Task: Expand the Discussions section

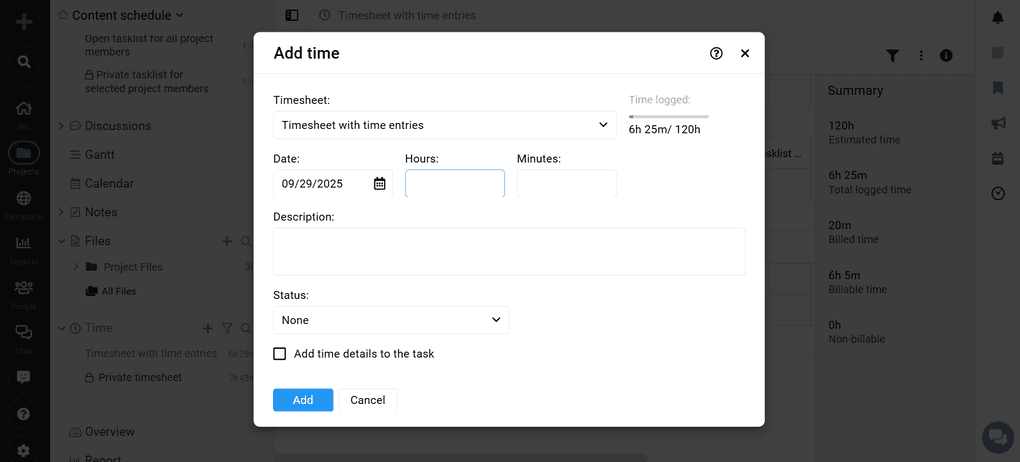Action: [x=61, y=126]
